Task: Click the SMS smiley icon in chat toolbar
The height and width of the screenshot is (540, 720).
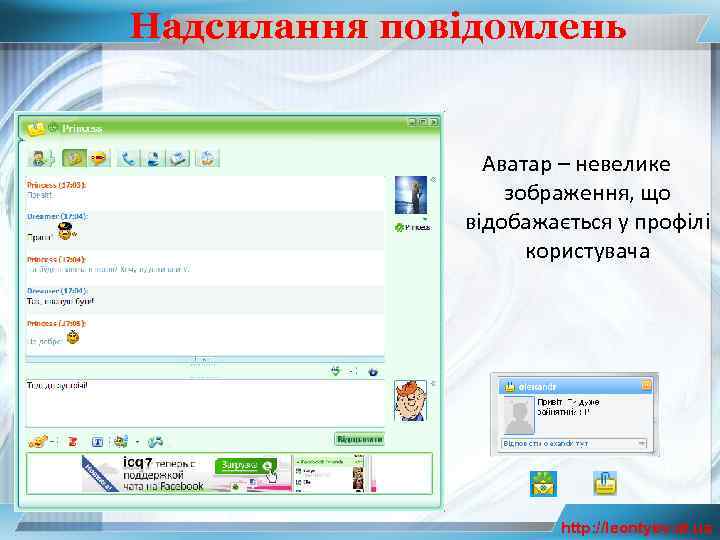Action: coord(99,158)
